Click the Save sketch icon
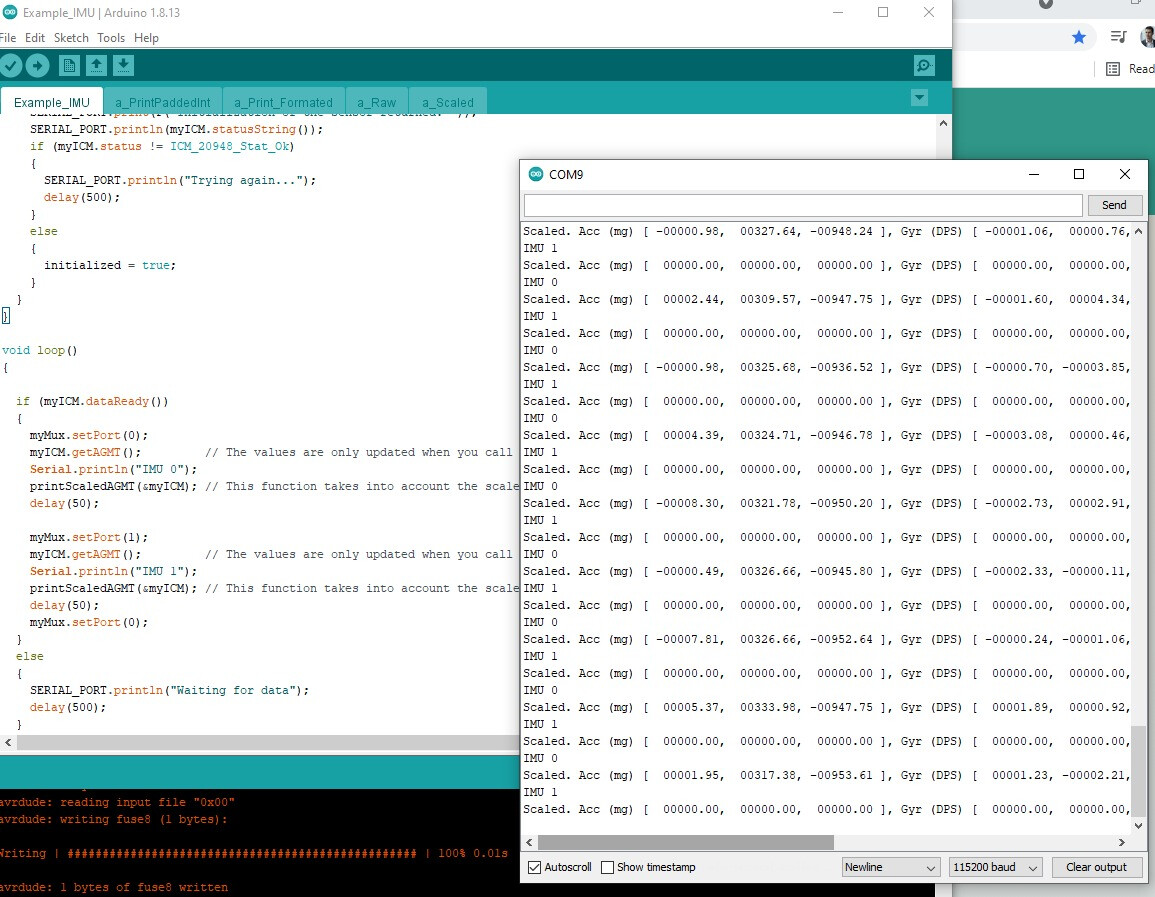This screenshot has height=897, width=1155. pyautogui.click(x=123, y=66)
